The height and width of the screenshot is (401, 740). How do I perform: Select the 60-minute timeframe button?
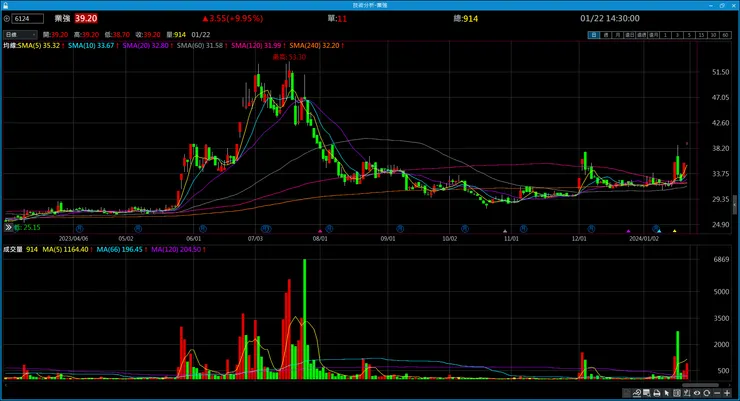725,35
